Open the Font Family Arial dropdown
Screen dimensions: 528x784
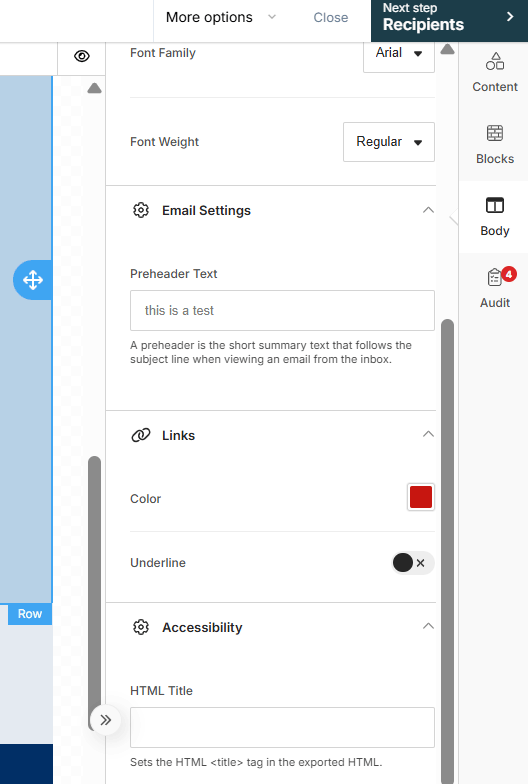[398, 53]
